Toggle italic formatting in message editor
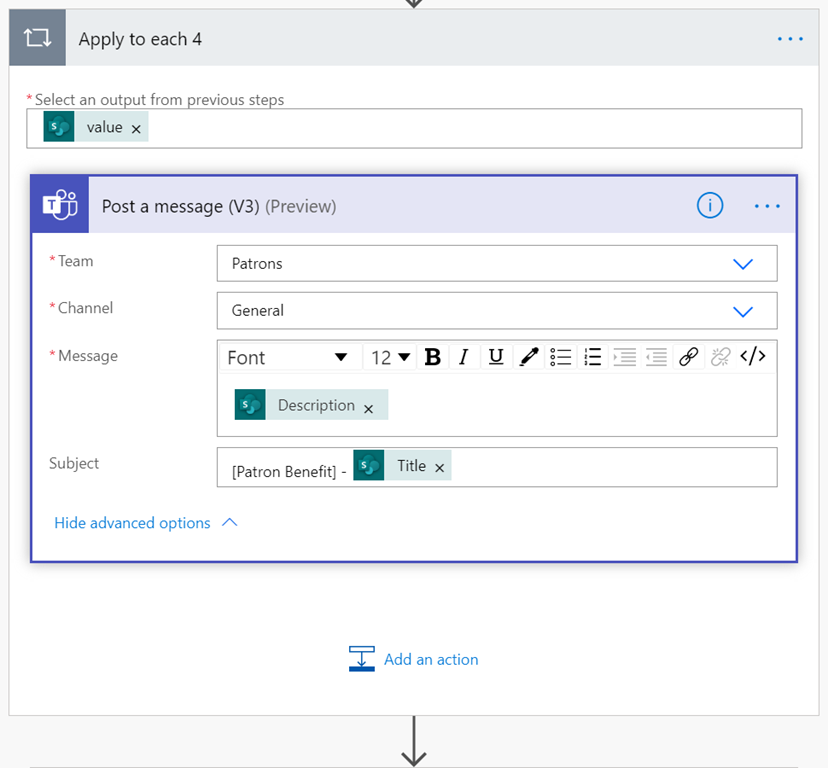 (x=464, y=357)
